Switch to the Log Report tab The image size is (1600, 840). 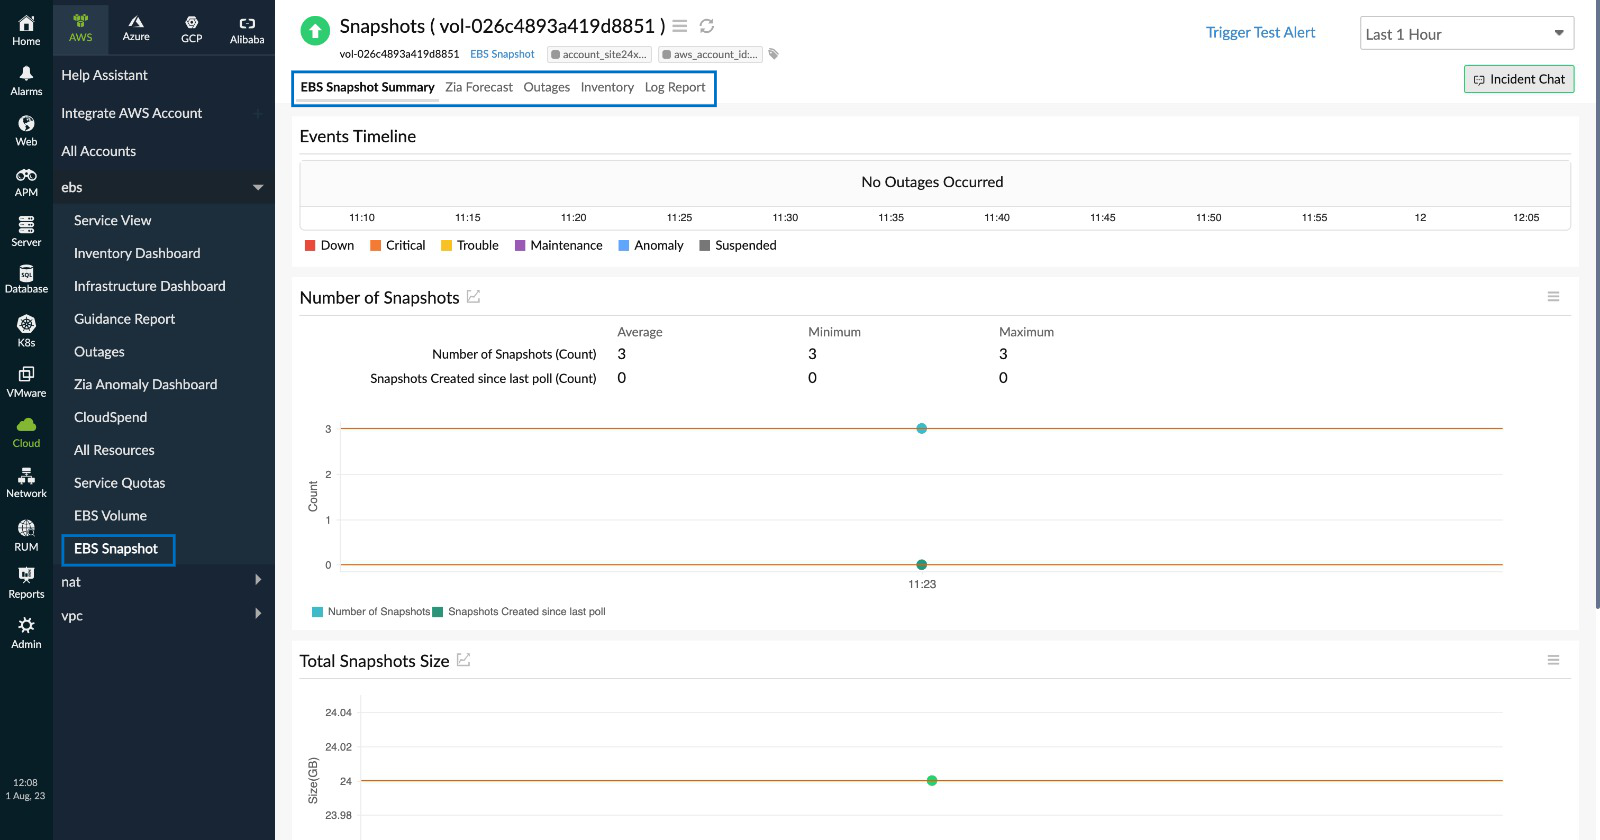(x=675, y=87)
